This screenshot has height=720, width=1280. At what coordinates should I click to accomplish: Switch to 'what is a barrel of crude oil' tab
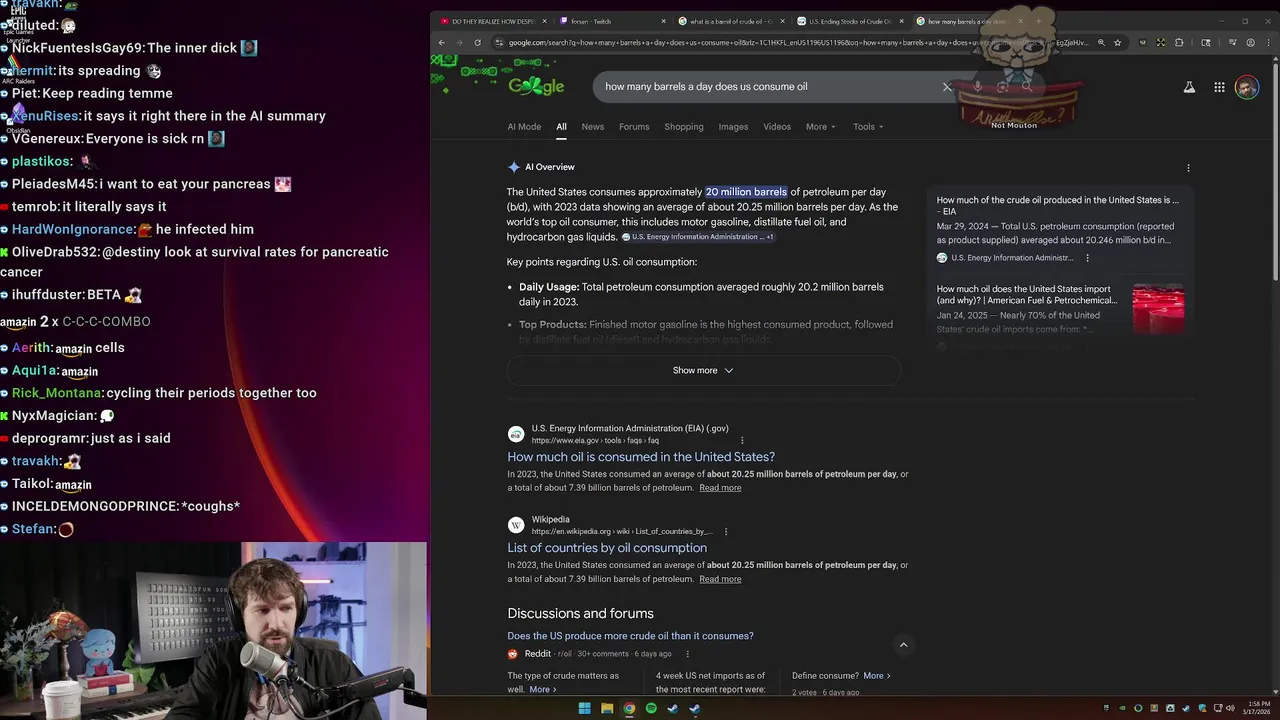pos(730,21)
